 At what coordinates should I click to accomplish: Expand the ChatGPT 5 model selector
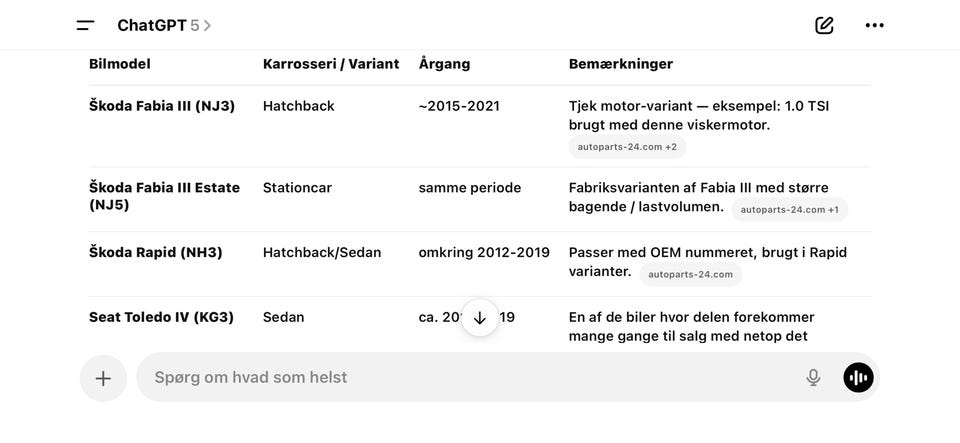point(164,26)
